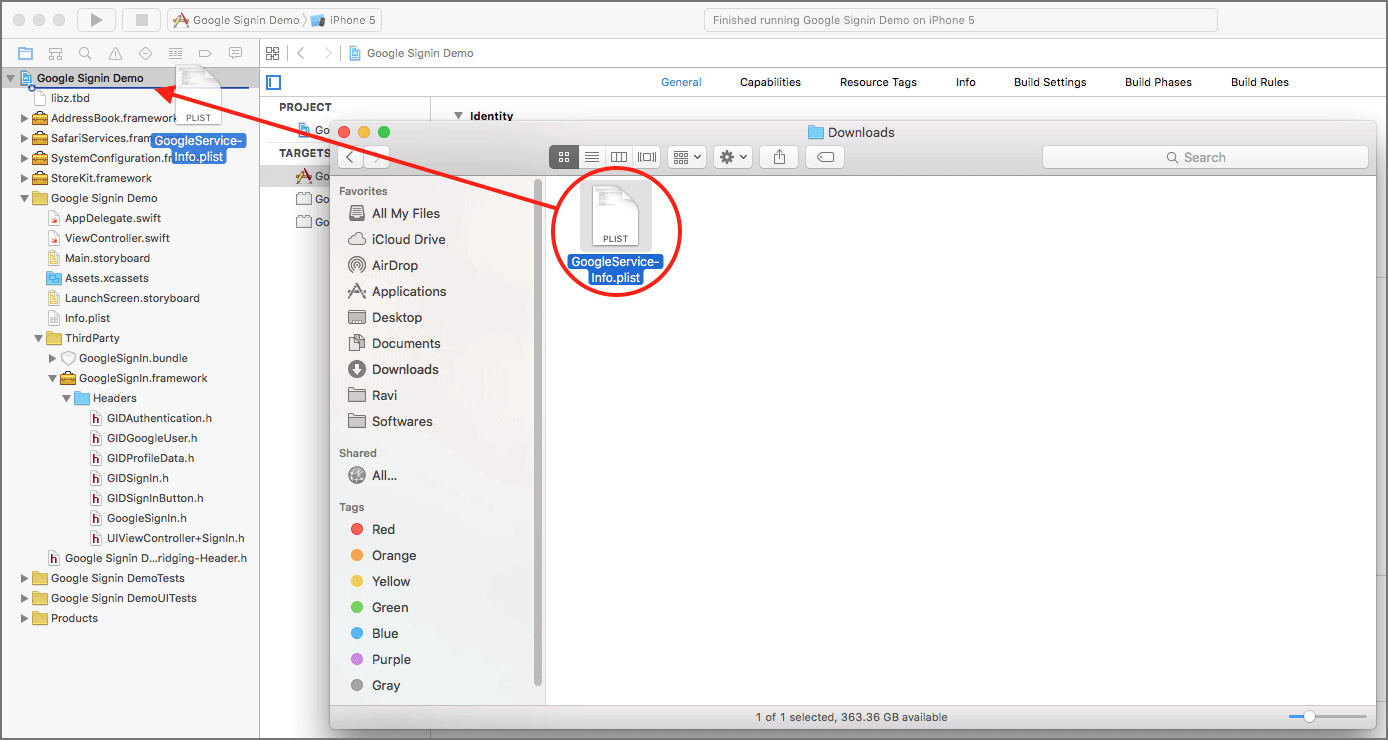This screenshot has height=740, width=1388.
Task: Switch to the Build Phases tab
Action: 1158,82
